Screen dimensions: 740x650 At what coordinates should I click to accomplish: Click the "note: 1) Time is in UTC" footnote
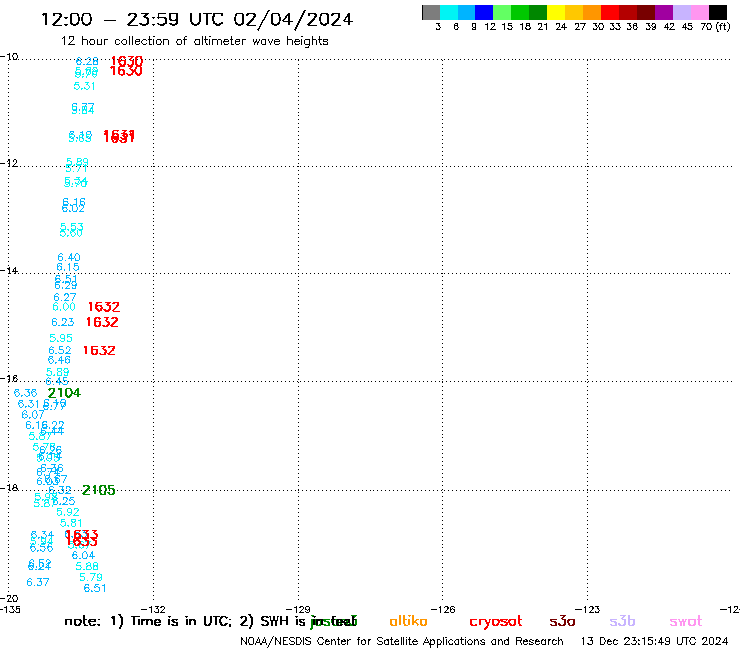148,621
